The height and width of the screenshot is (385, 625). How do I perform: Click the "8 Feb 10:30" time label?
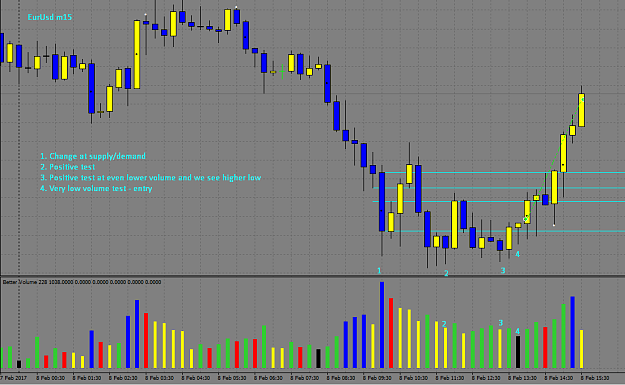[413, 378]
